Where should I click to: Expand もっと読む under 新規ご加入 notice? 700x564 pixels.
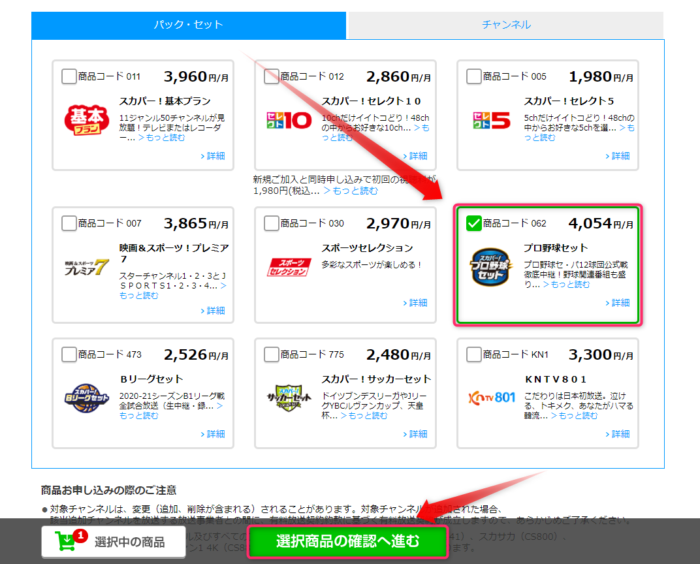pos(351,191)
